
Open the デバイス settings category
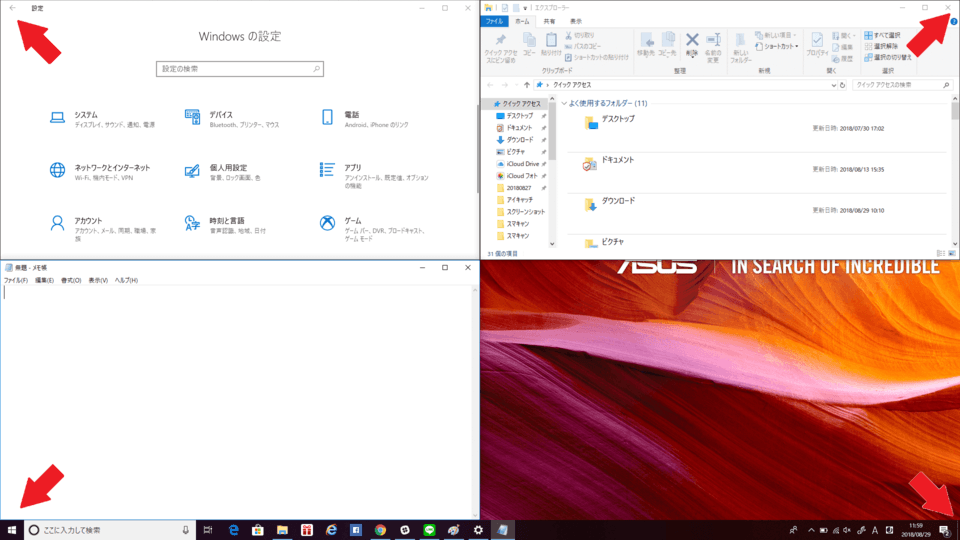coord(220,118)
